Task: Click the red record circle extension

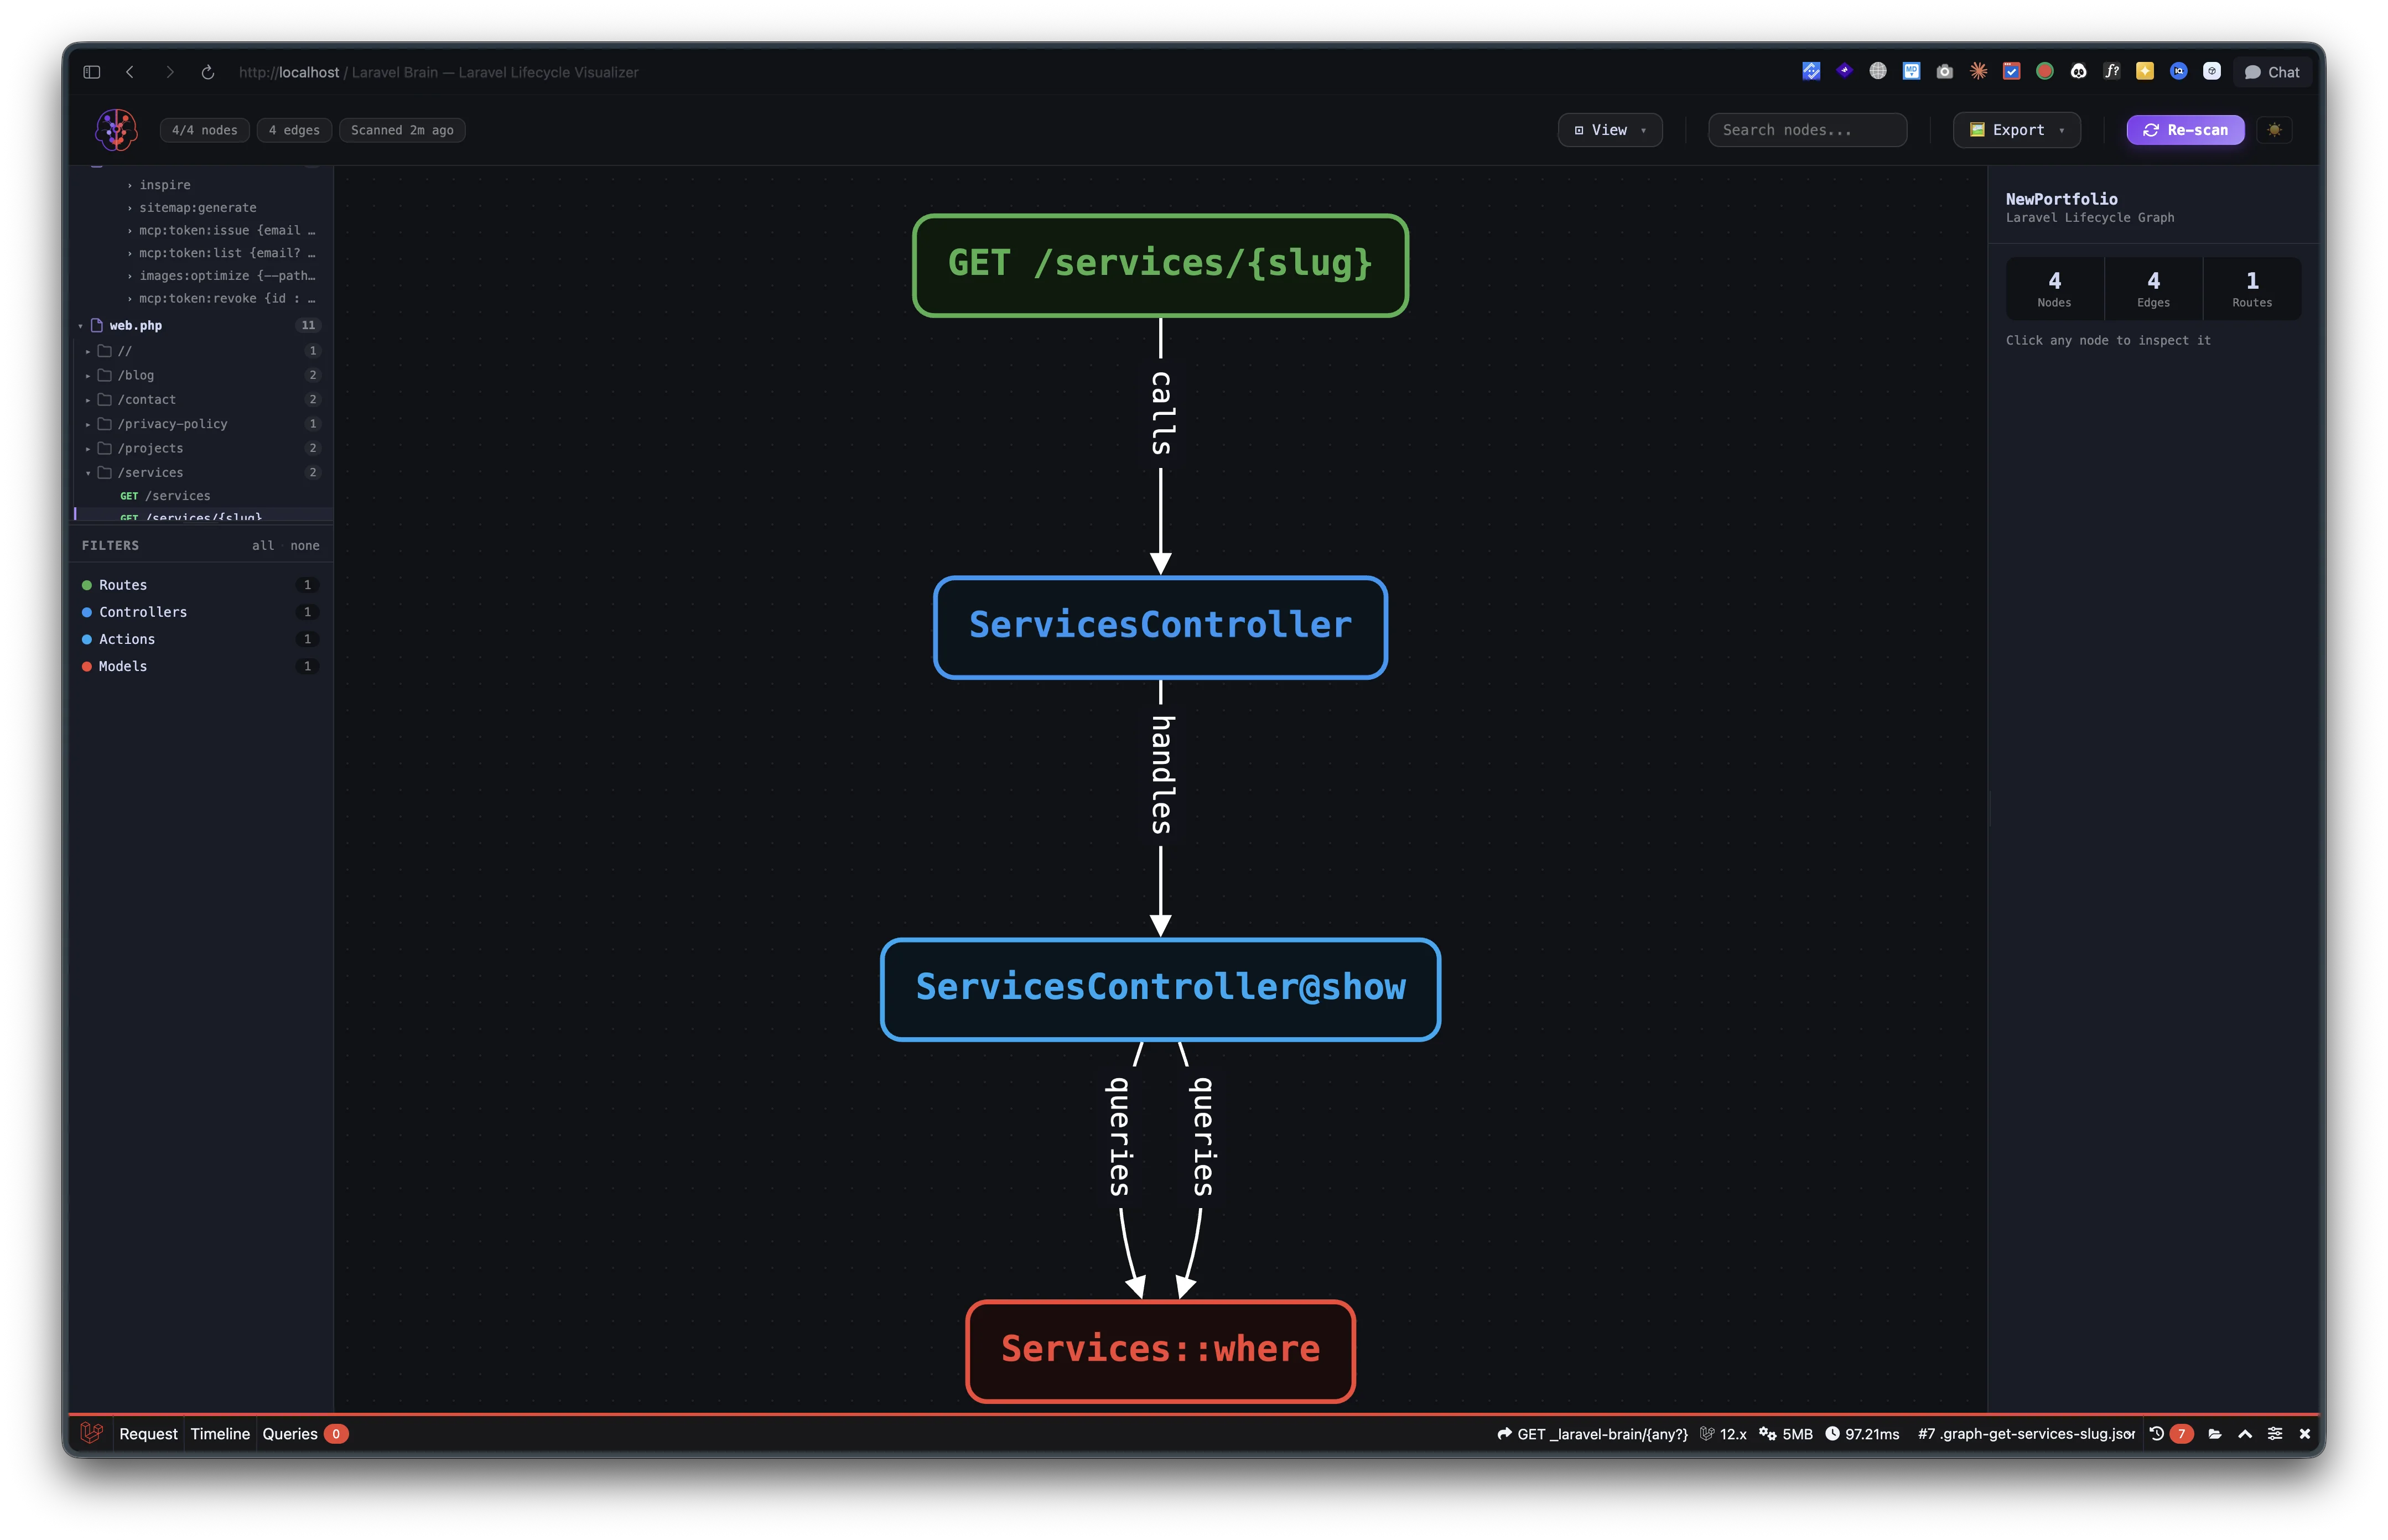Action: click(x=2045, y=71)
